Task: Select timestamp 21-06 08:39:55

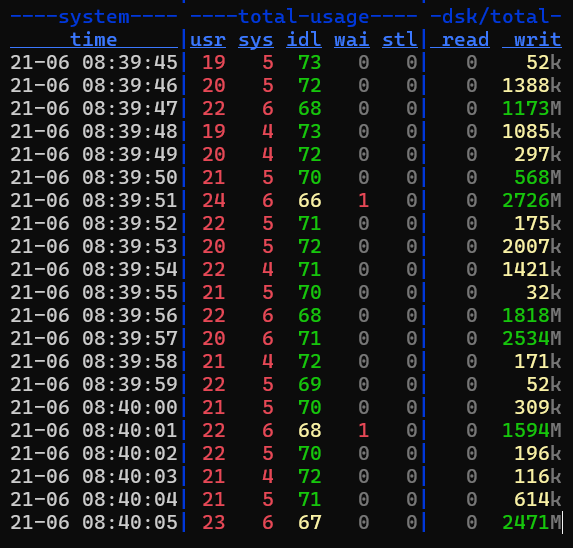Action: tap(94, 292)
